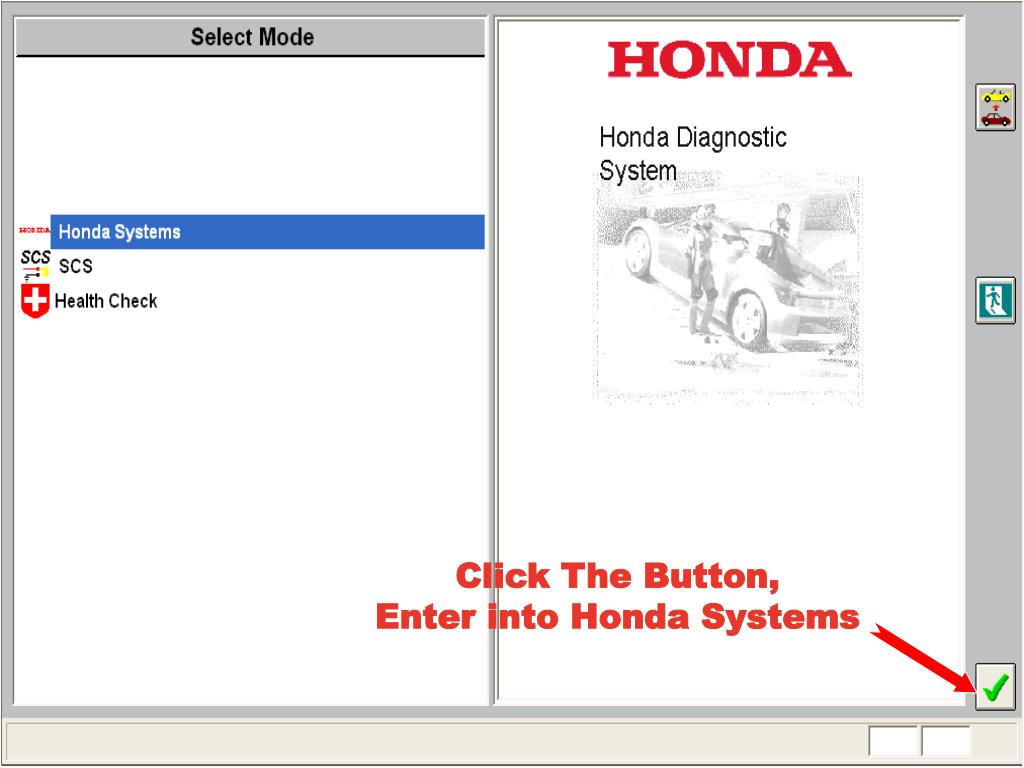Select the SCS mode entry
Screen dimensions: 1024x768
(76, 266)
